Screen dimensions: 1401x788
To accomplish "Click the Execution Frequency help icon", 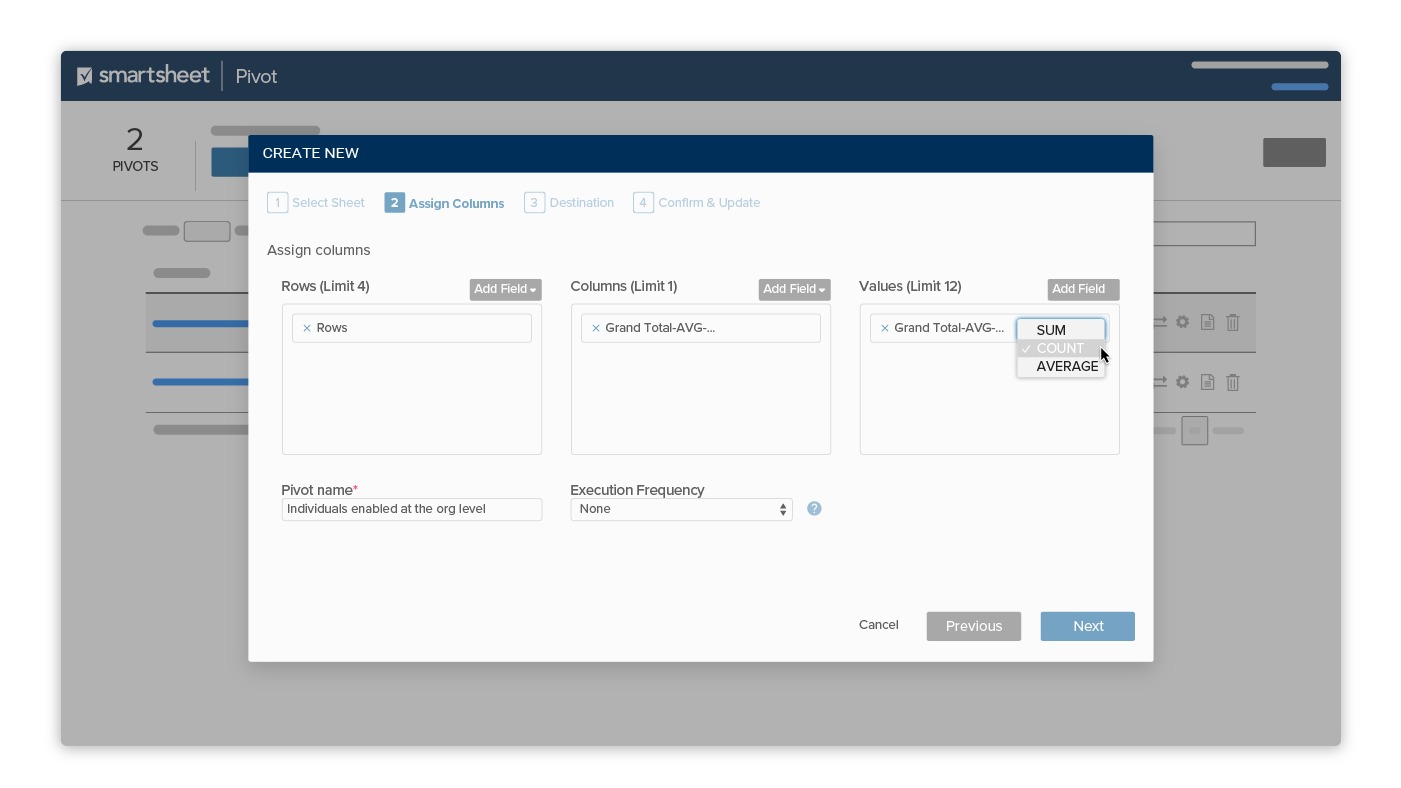I will coord(814,509).
